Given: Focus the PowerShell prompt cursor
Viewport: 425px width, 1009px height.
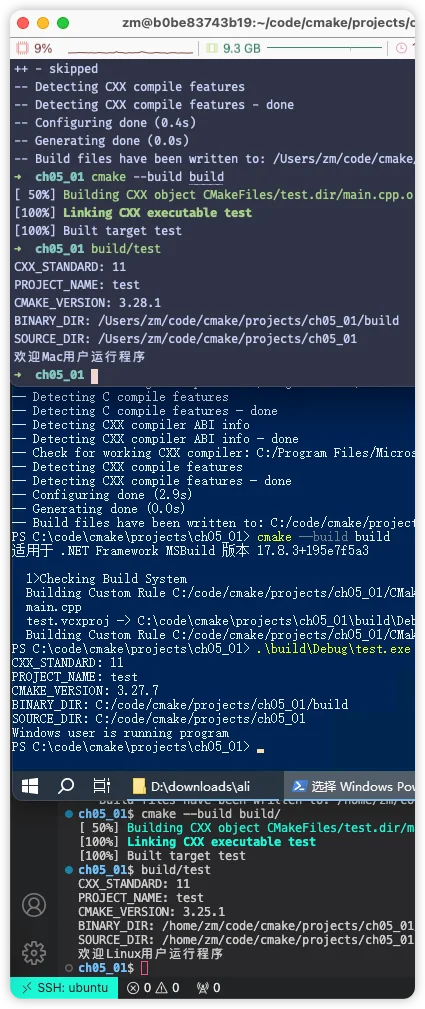Looking at the screenshot, I should pos(260,749).
